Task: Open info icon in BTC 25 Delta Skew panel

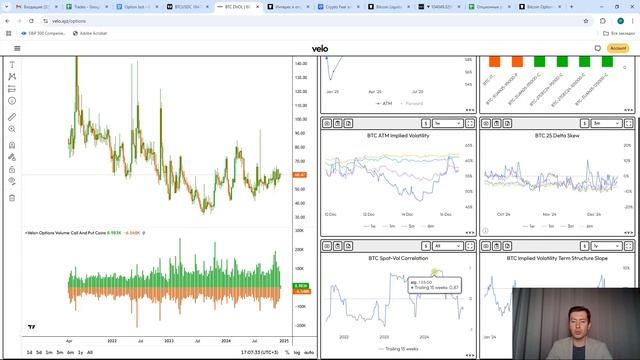Action: tap(485, 231)
